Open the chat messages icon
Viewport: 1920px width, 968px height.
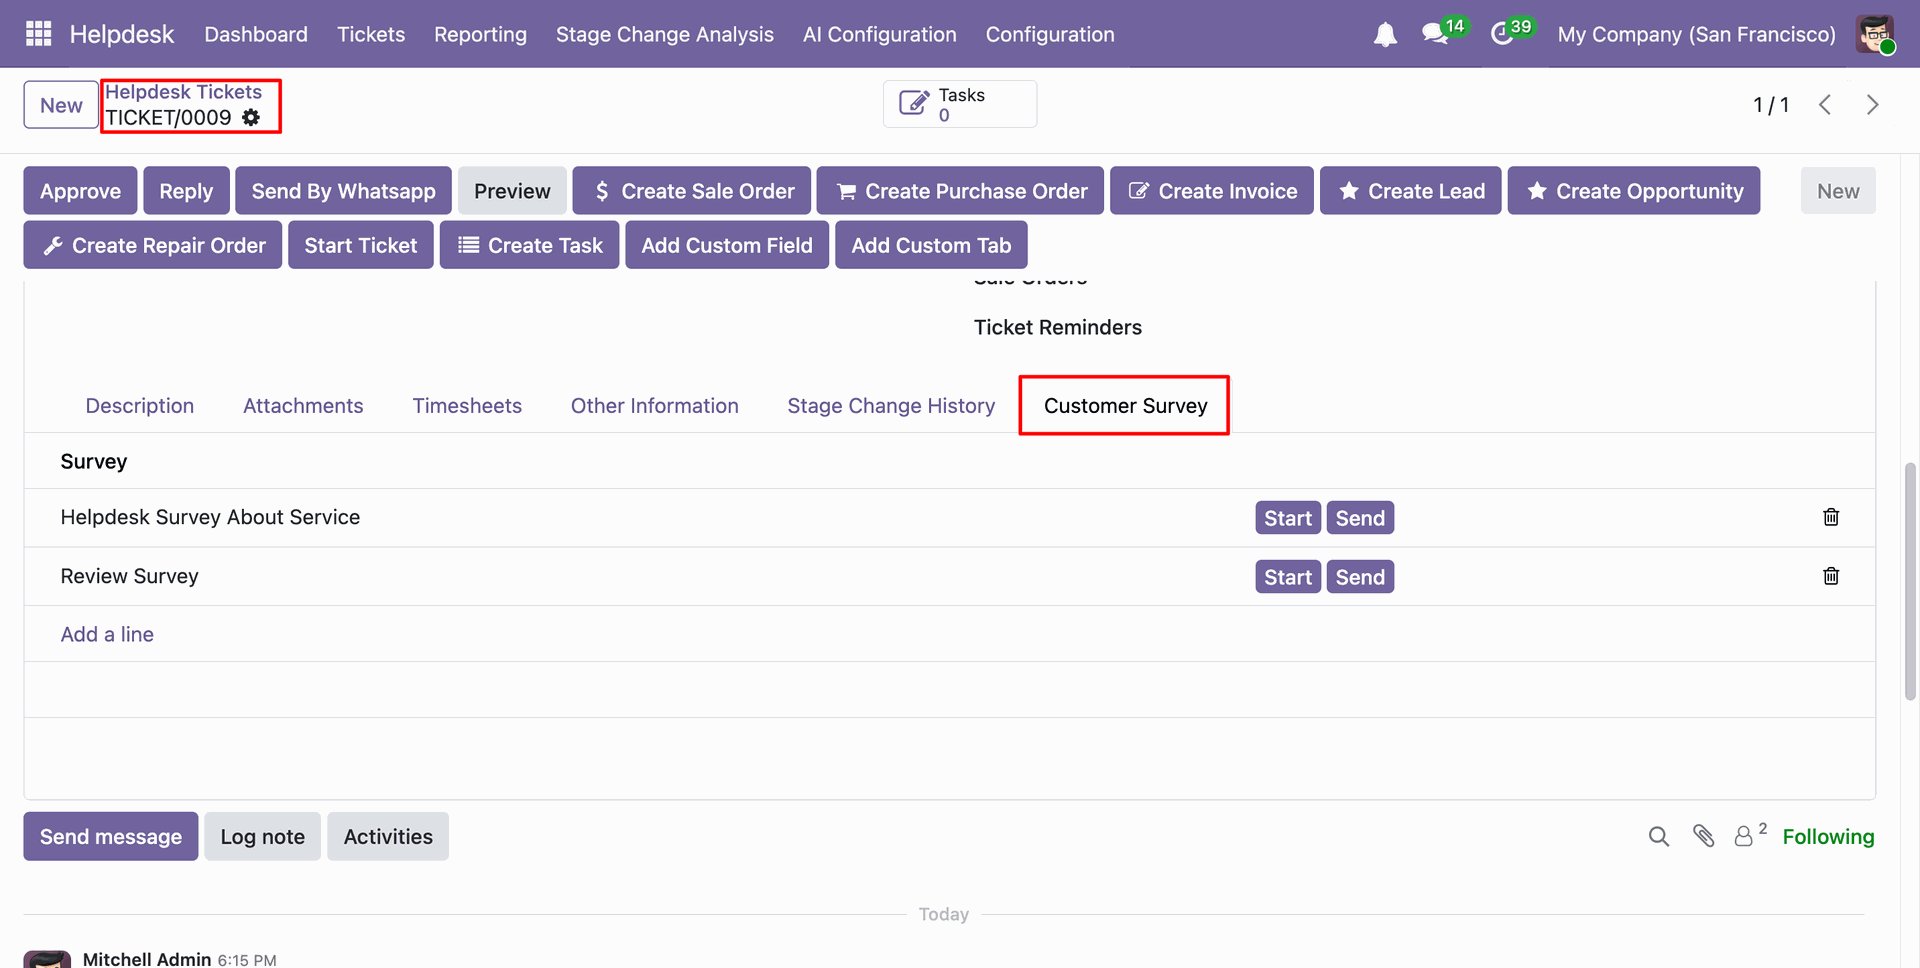[x=1435, y=35]
